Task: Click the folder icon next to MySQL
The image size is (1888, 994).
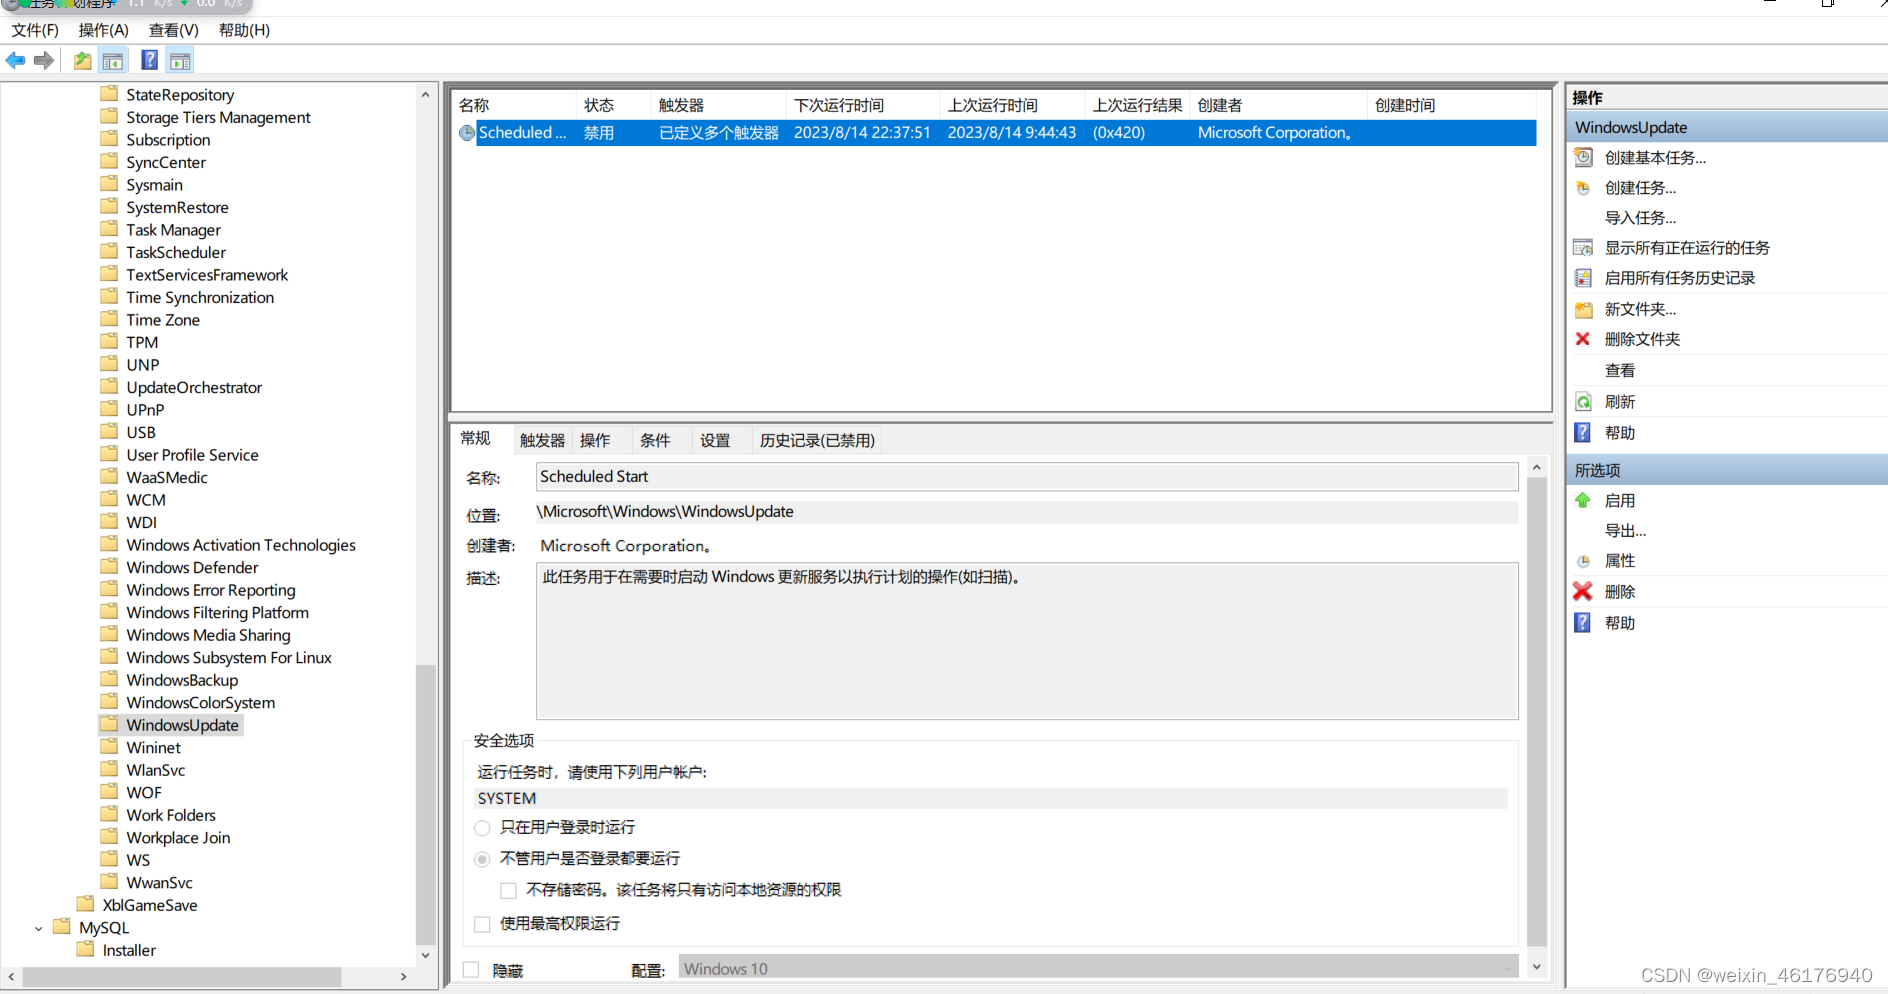Action: coord(62,927)
